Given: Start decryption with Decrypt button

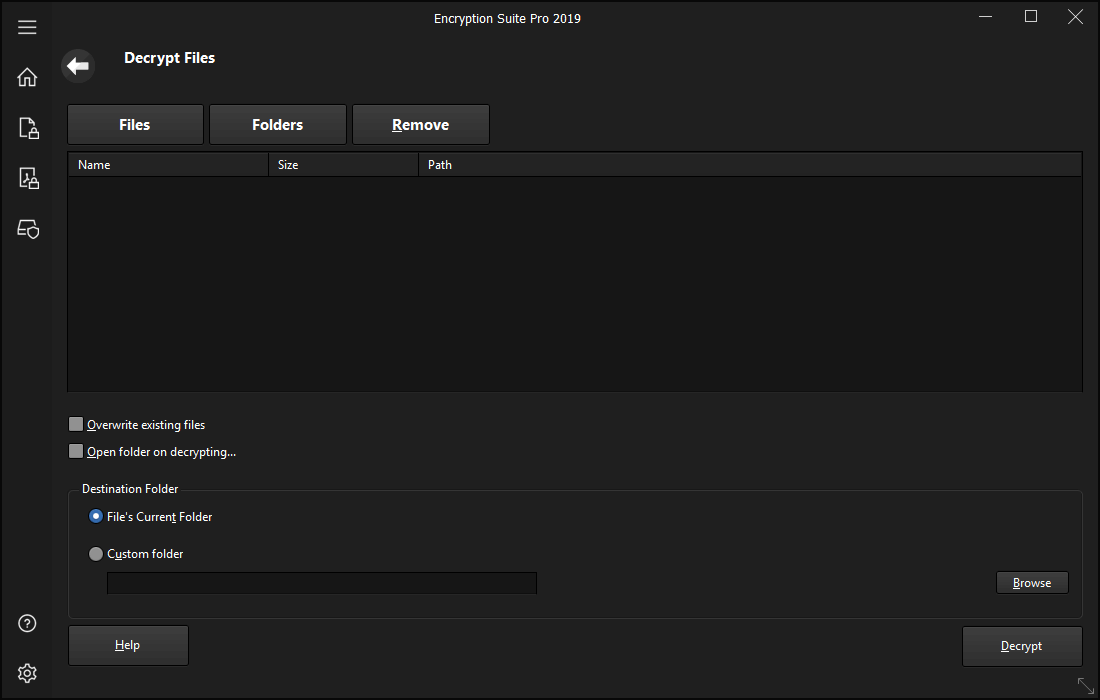Looking at the screenshot, I should pos(1021,646).
